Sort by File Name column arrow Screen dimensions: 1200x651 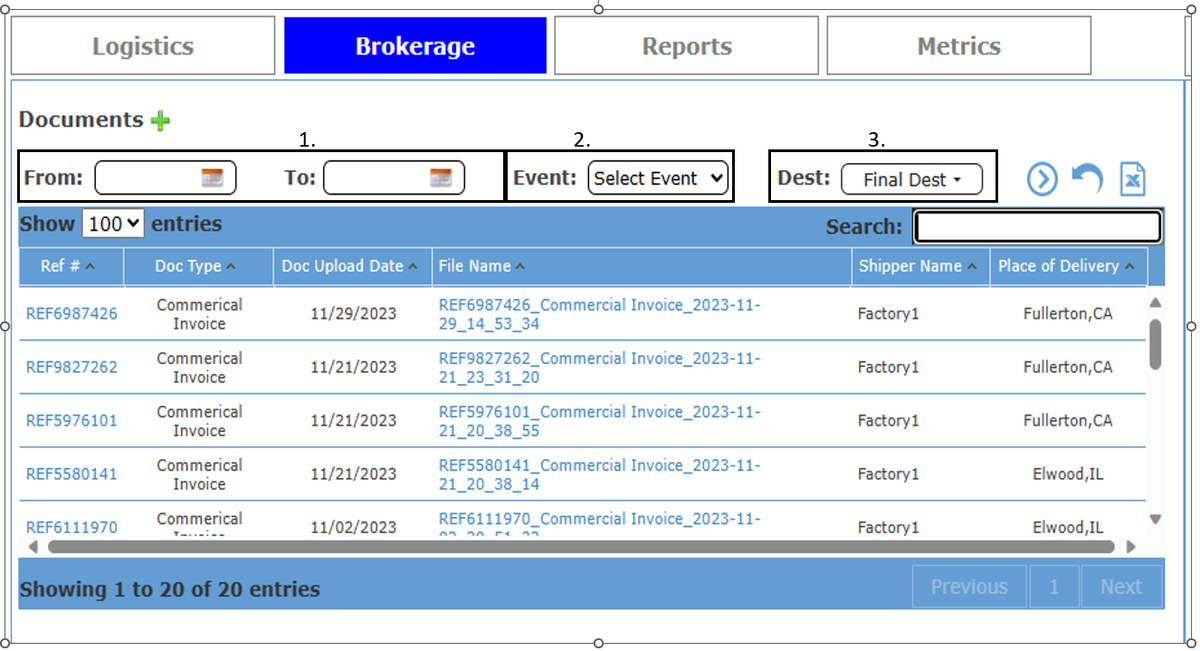pos(520,267)
